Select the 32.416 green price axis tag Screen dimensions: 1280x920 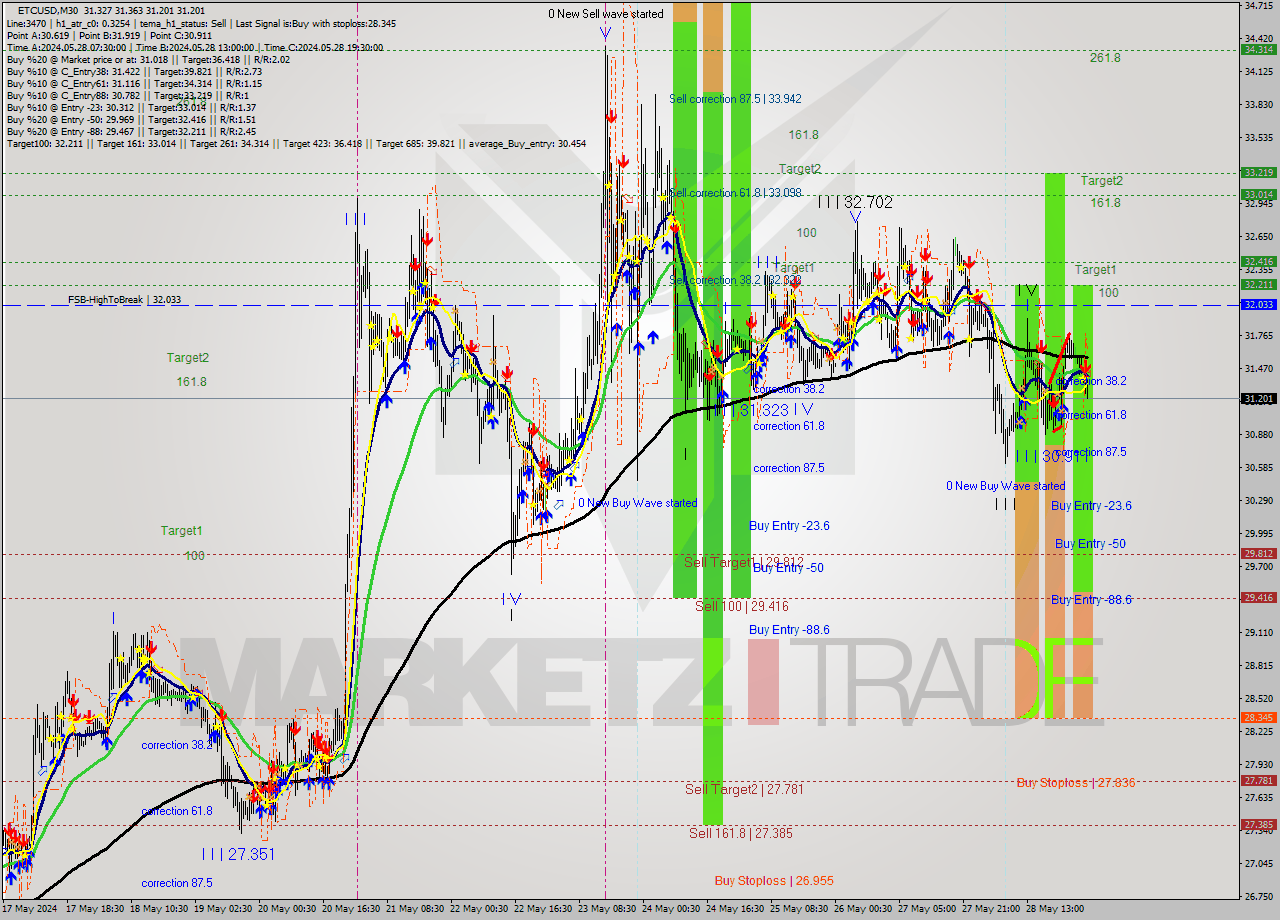click(x=1258, y=261)
